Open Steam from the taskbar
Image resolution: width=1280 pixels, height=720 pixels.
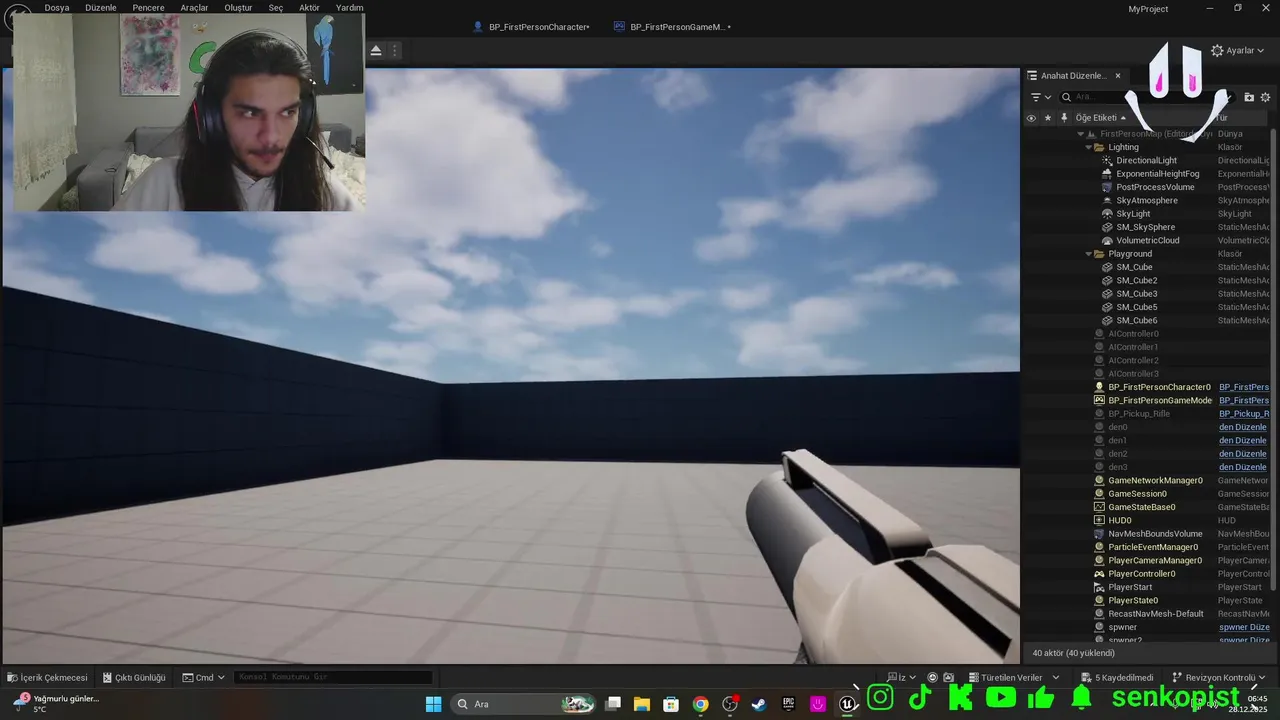point(759,704)
